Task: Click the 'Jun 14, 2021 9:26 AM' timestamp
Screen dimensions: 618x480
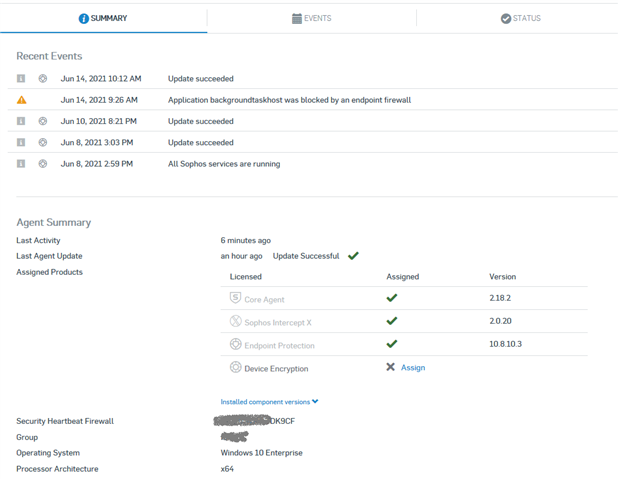Action: tap(99, 100)
